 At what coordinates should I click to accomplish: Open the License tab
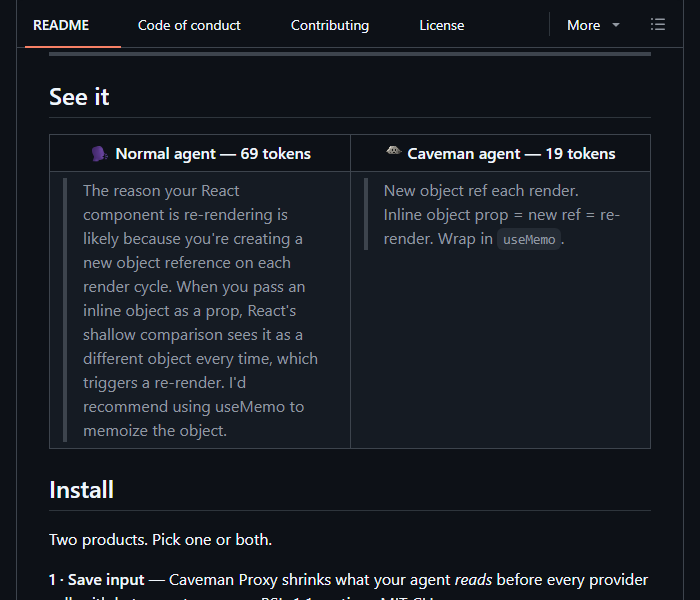click(x=442, y=25)
